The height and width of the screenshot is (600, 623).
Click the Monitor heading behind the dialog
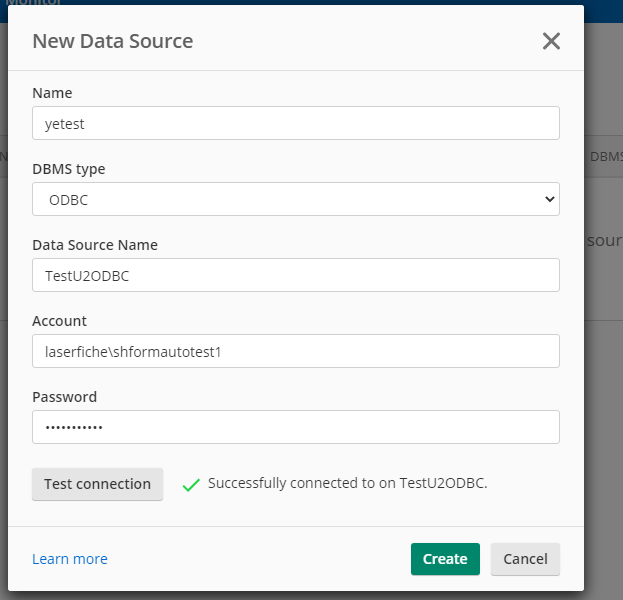coord(35,3)
